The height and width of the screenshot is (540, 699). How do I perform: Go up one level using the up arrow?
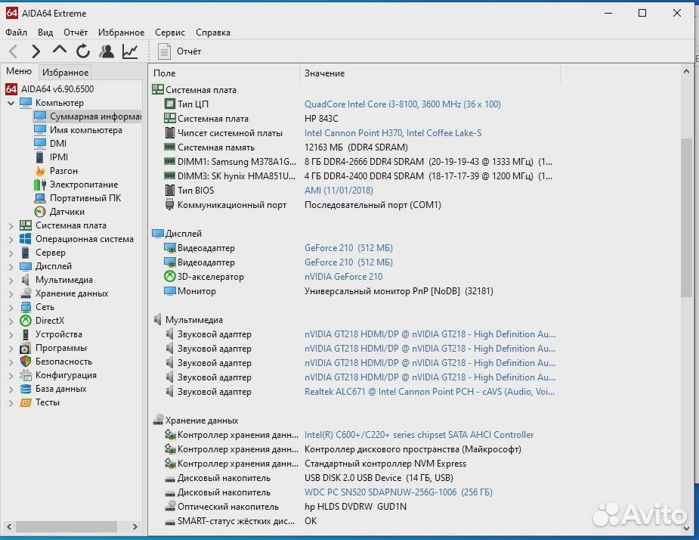(59, 51)
